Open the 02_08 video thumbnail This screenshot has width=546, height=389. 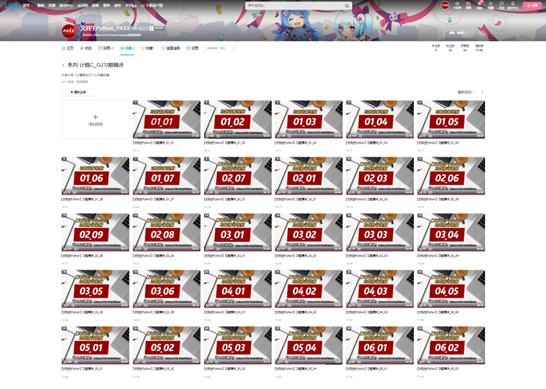[x=166, y=232]
